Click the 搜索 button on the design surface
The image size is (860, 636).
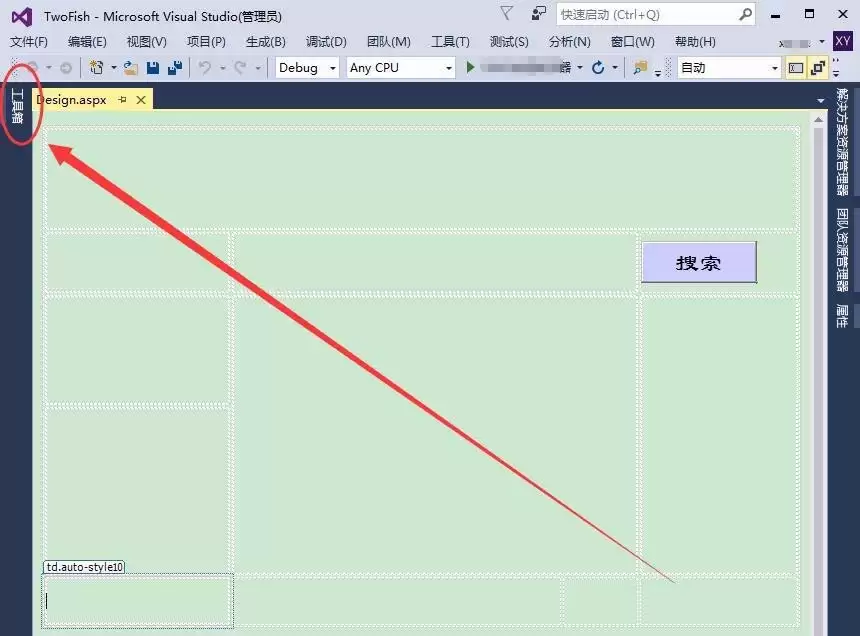click(698, 262)
